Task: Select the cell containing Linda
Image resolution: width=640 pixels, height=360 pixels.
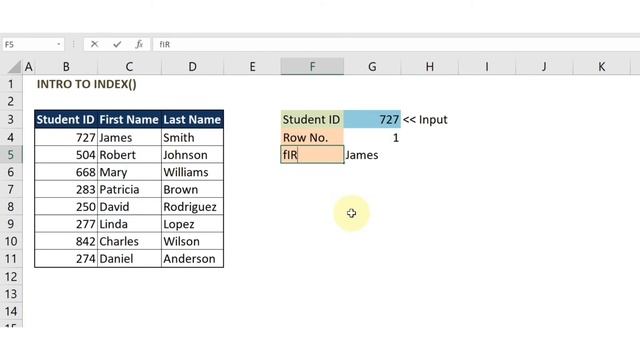Action: 129,224
